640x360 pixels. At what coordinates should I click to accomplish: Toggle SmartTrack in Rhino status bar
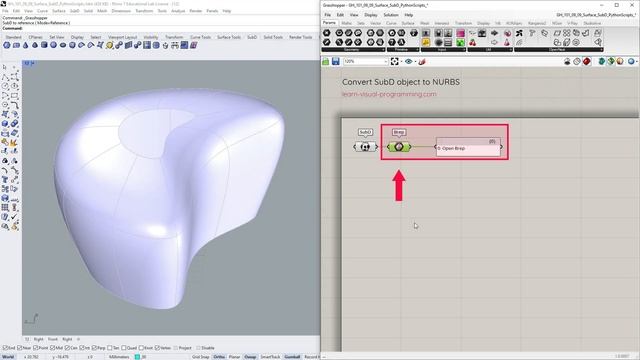tap(270, 357)
